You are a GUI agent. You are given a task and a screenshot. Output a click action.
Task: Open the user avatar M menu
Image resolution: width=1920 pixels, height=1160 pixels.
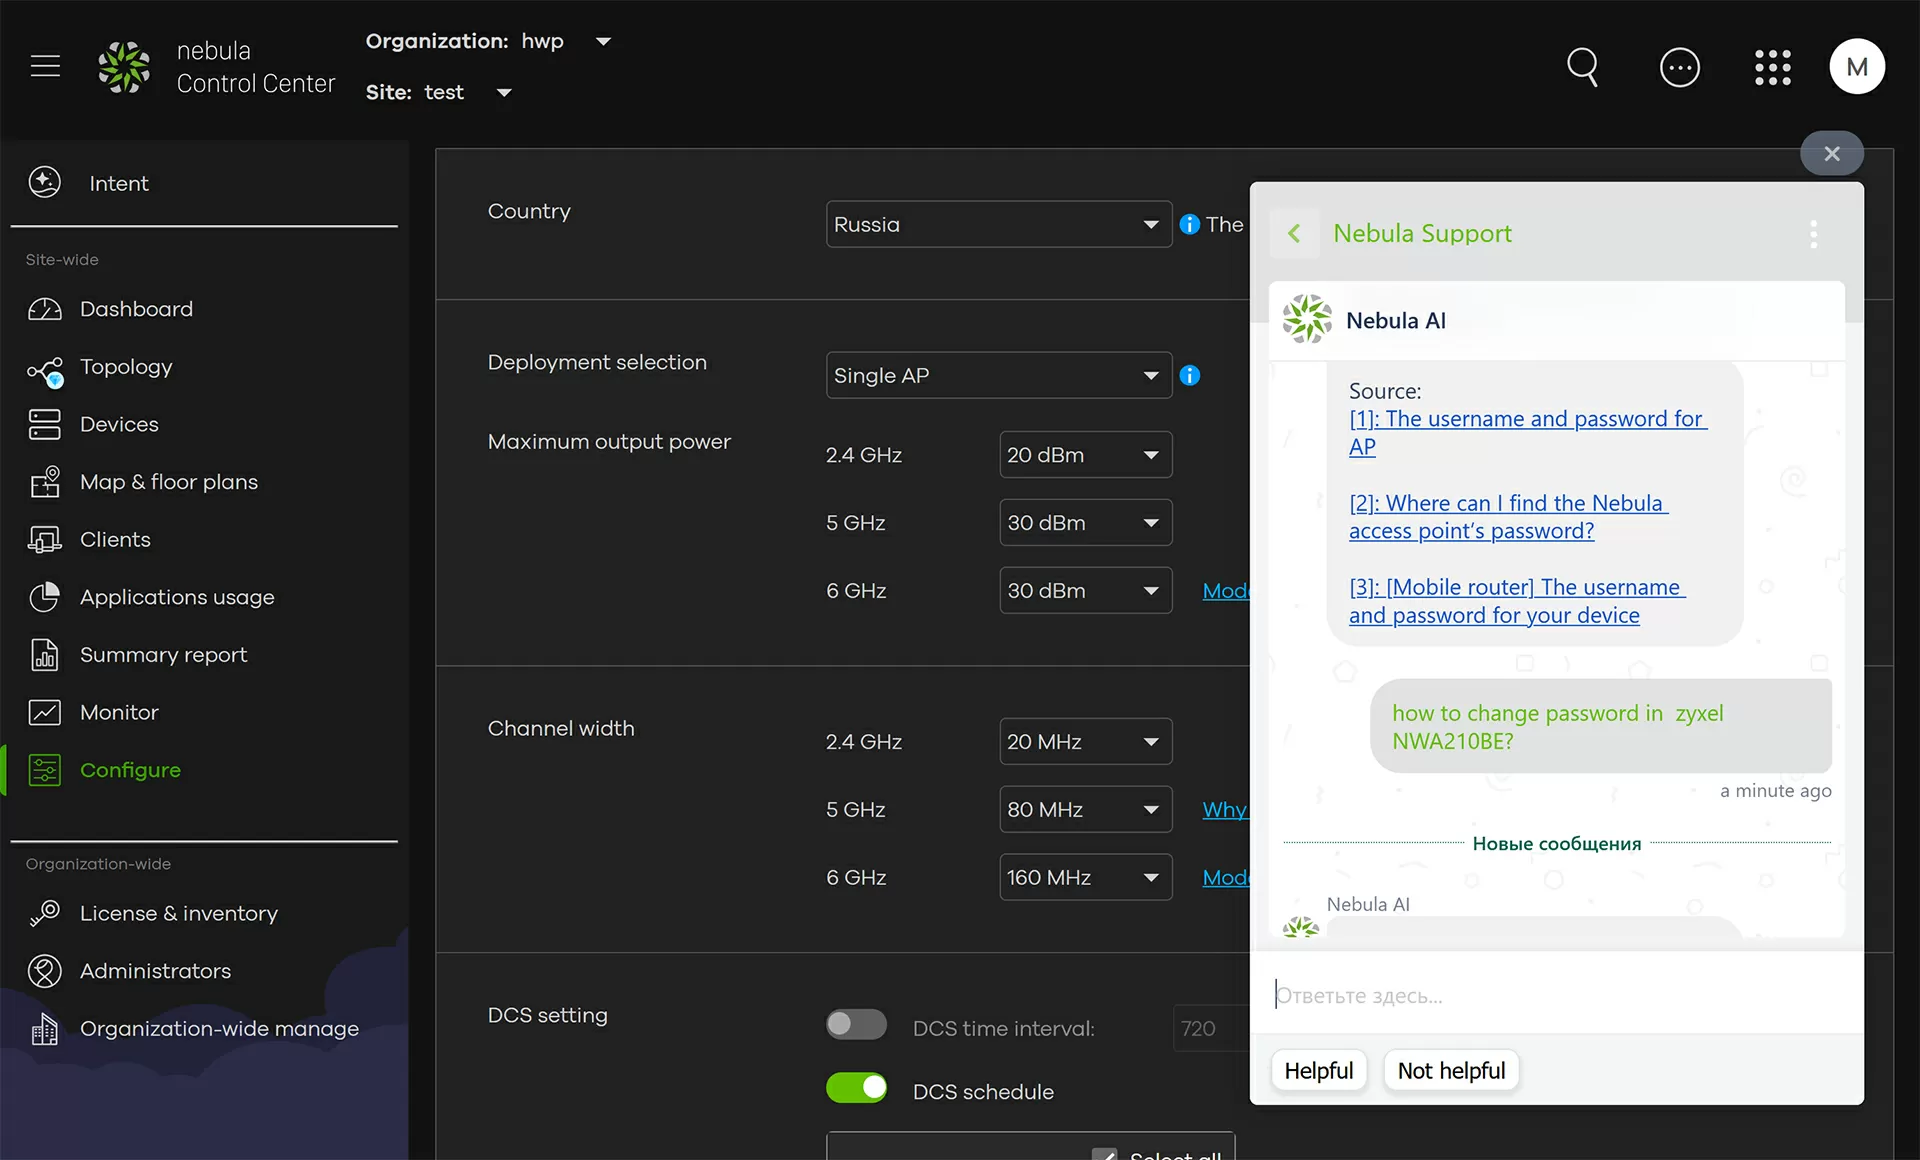pos(1857,67)
